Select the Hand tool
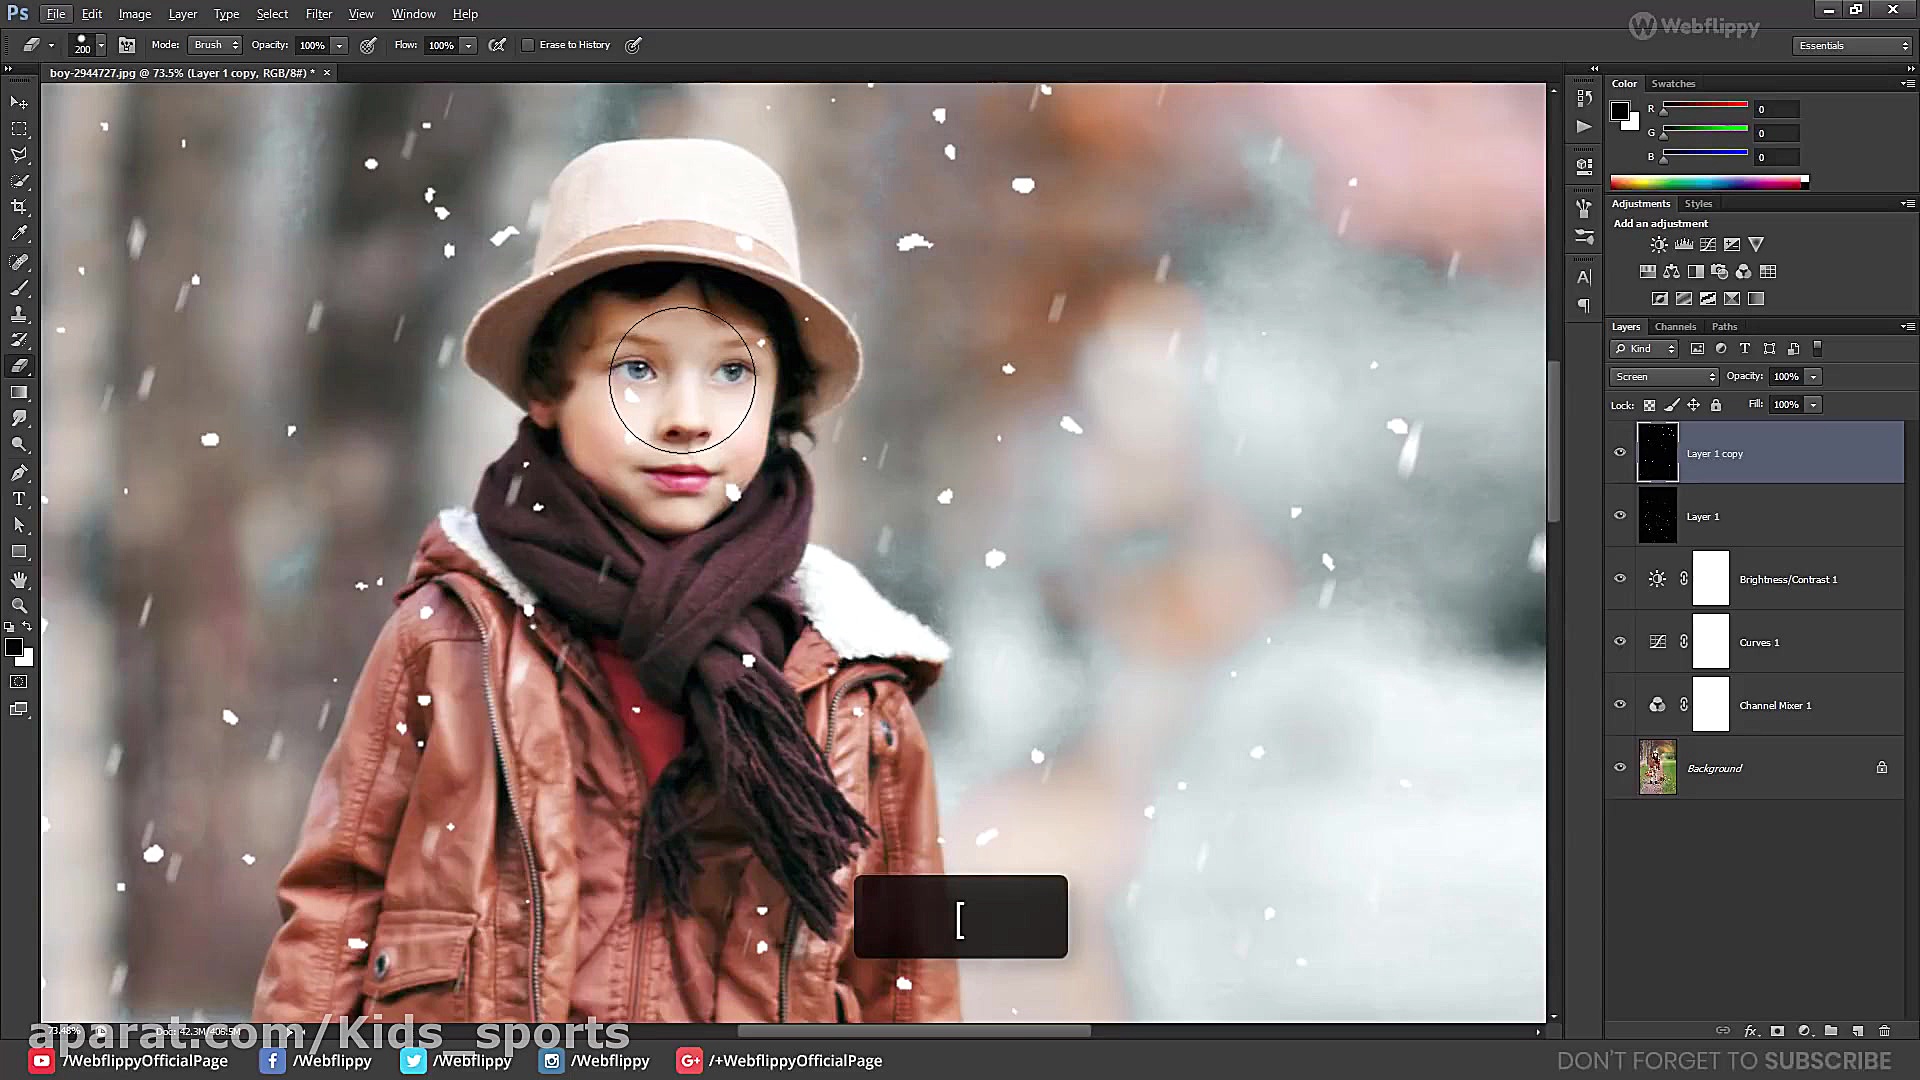This screenshot has height=1080, width=1920. (x=19, y=580)
